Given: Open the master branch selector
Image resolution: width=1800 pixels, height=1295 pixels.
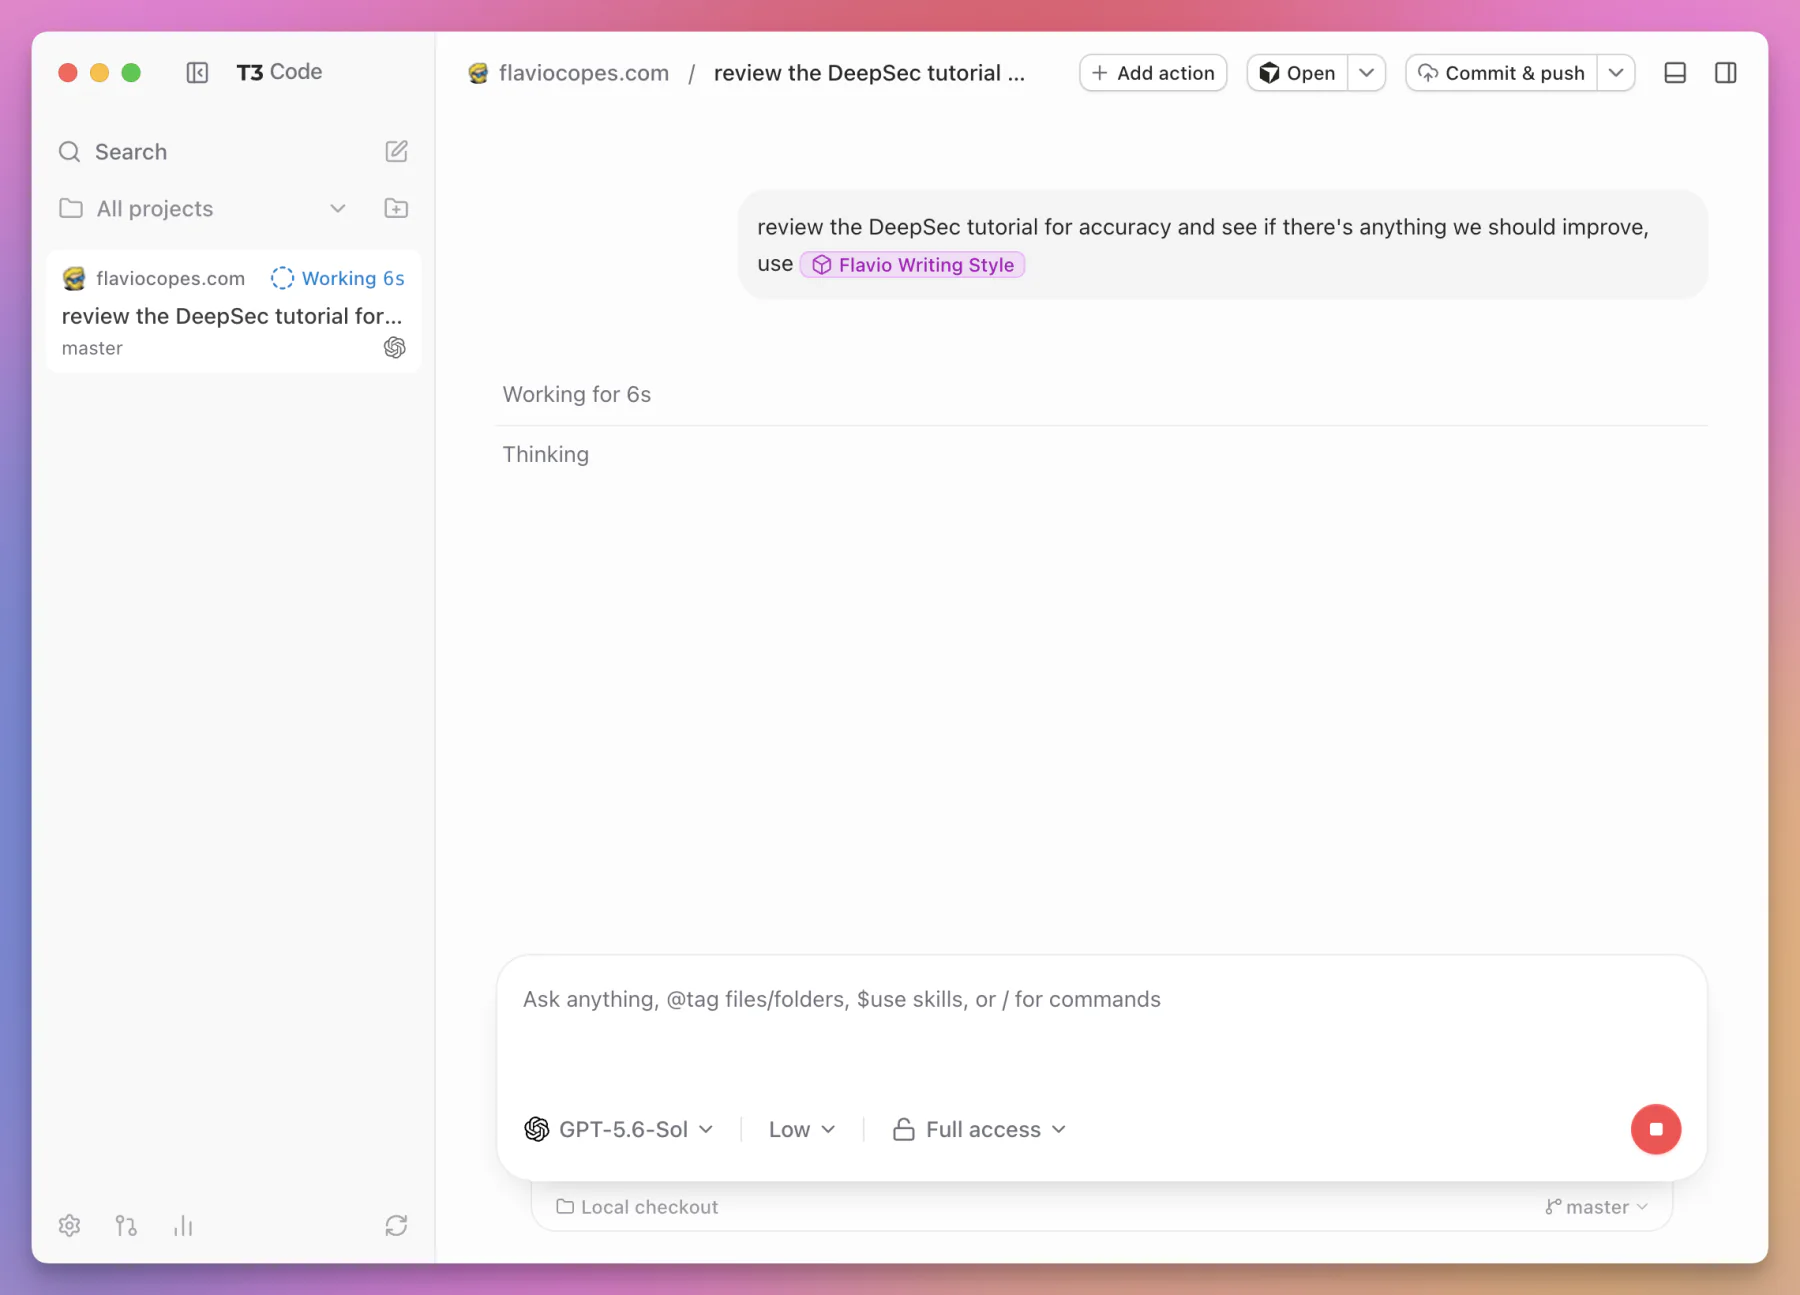Looking at the screenshot, I should (1596, 1207).
